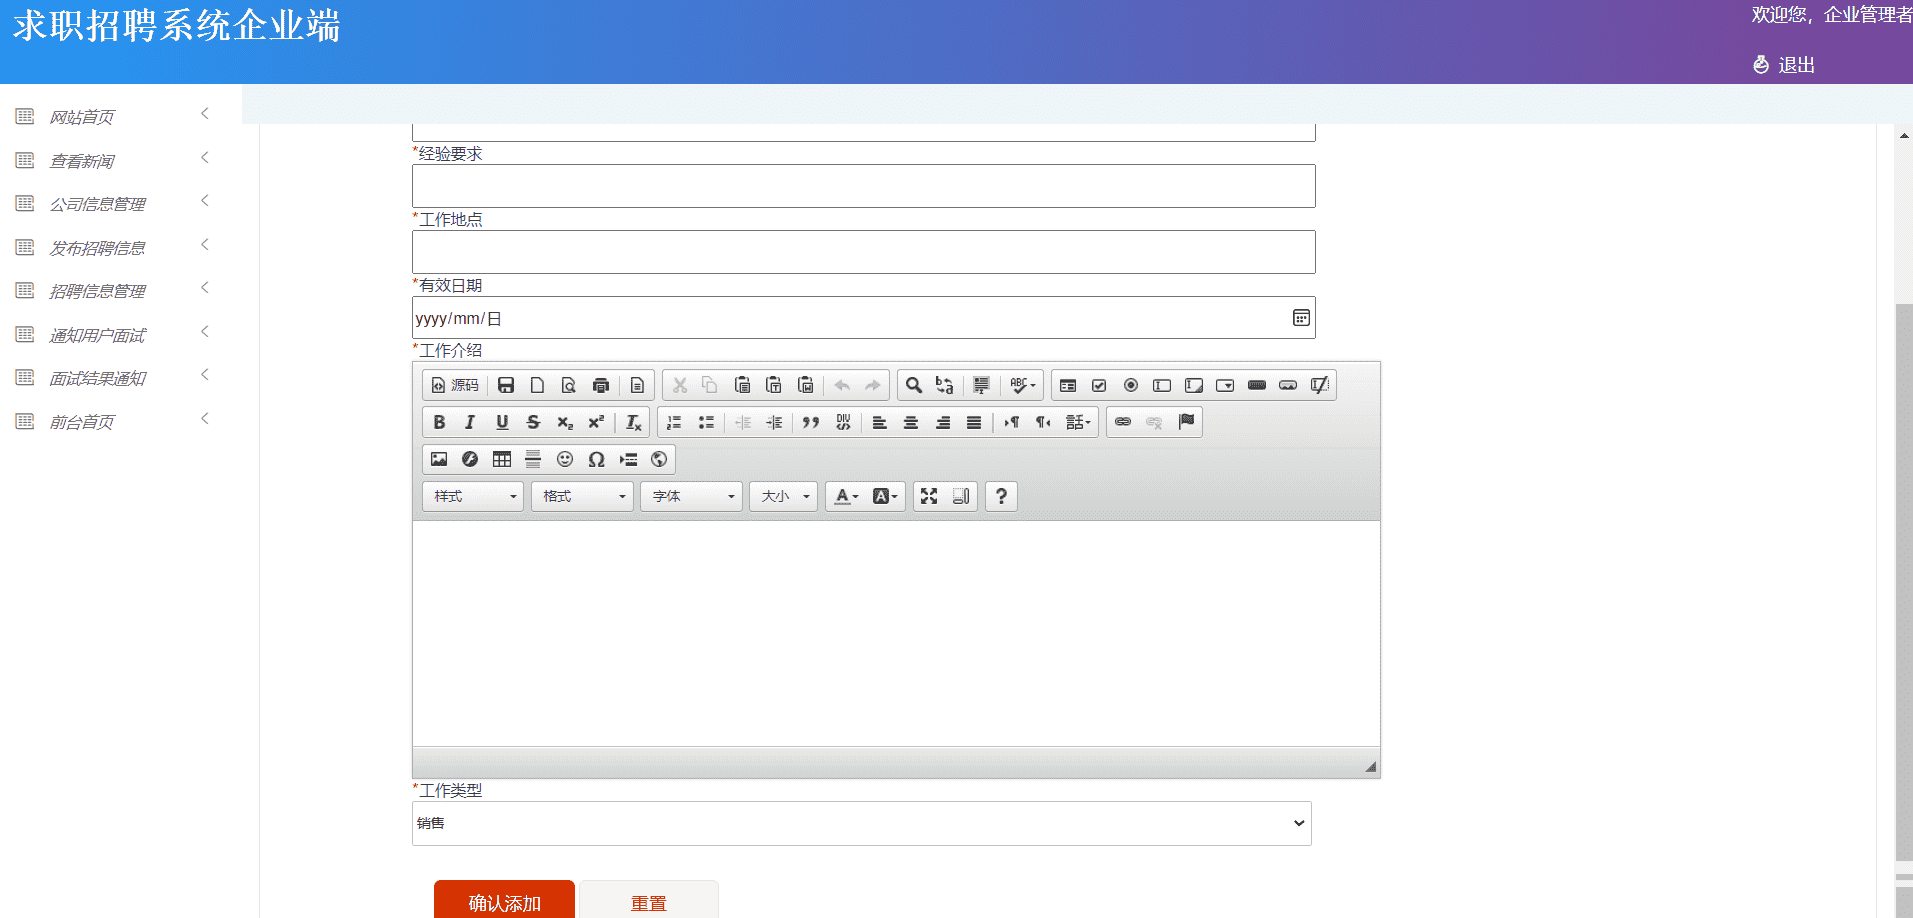
Task: Center align text
Action: click(911, 422)
